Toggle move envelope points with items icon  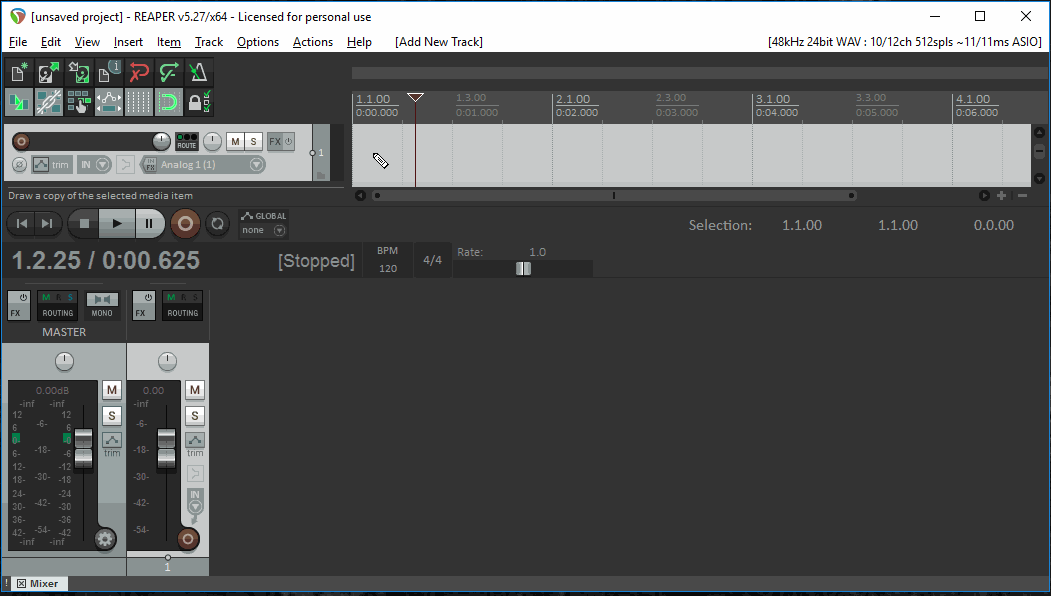tap(109, 103)
